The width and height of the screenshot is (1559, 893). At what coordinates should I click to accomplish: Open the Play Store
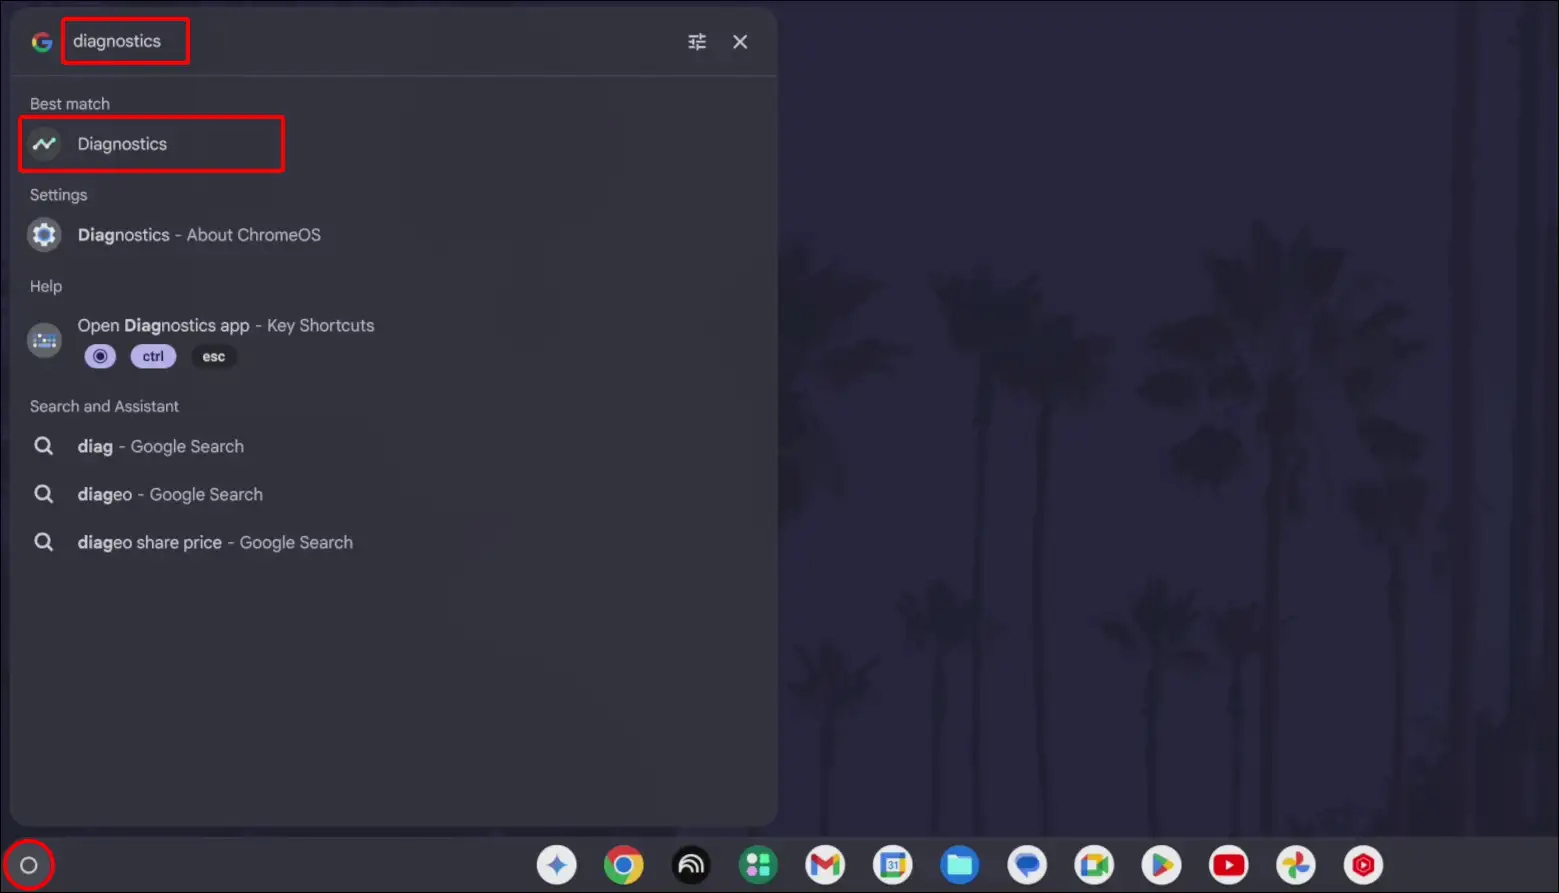(x=1160, y=864)
